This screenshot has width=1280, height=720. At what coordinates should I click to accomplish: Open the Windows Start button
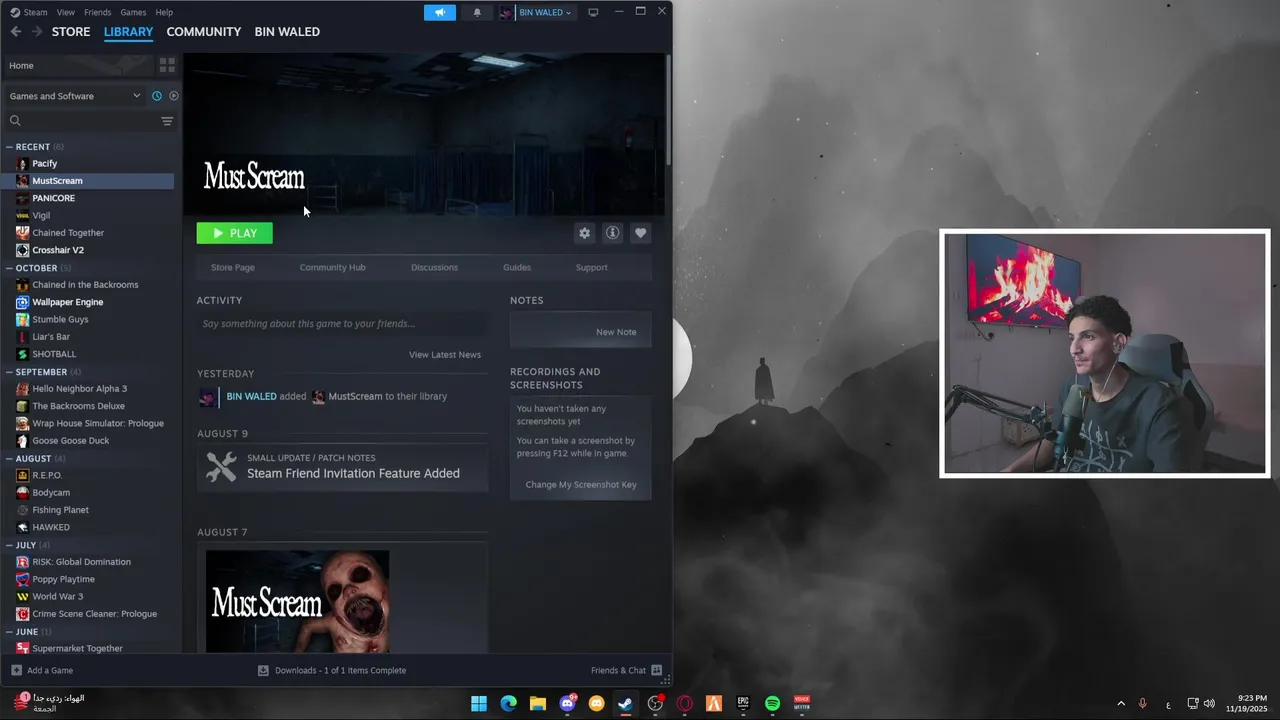(x=479, y=704)
